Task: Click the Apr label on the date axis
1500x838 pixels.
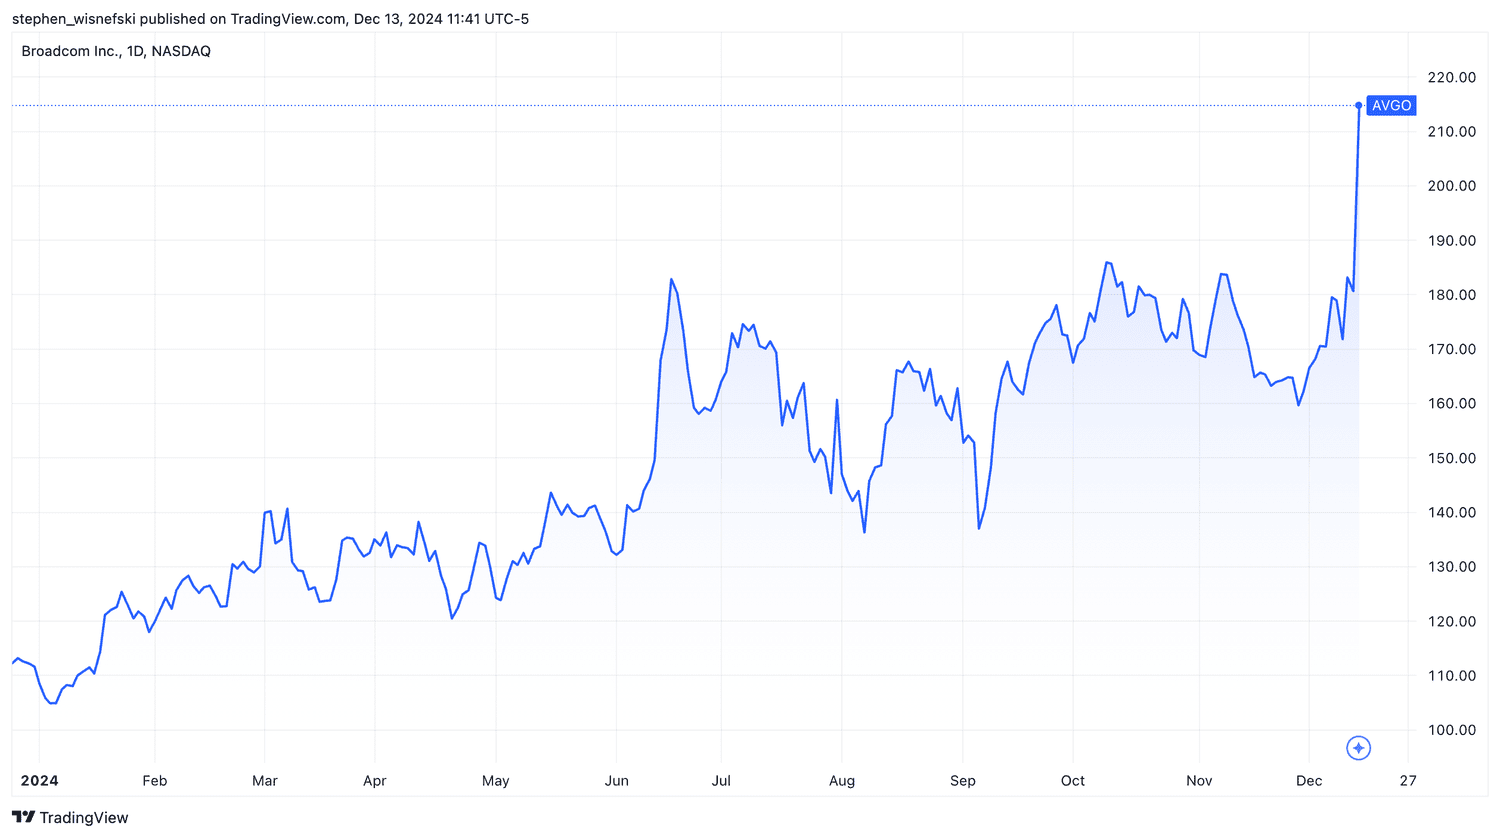Action: [x=375, y=781]
